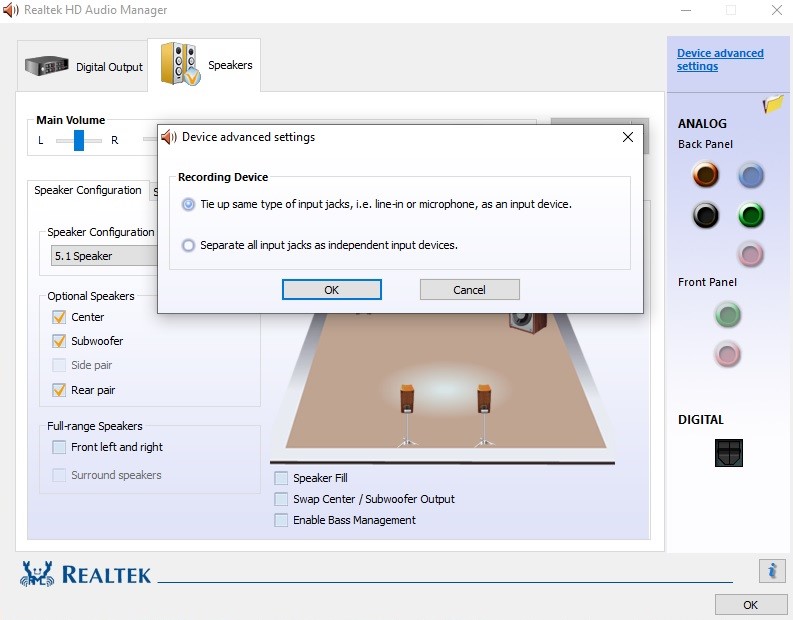The width and height of the screenshot is (793, 620).
Task: Click the 'Recording Device' group label
Action: coord(223,177)
